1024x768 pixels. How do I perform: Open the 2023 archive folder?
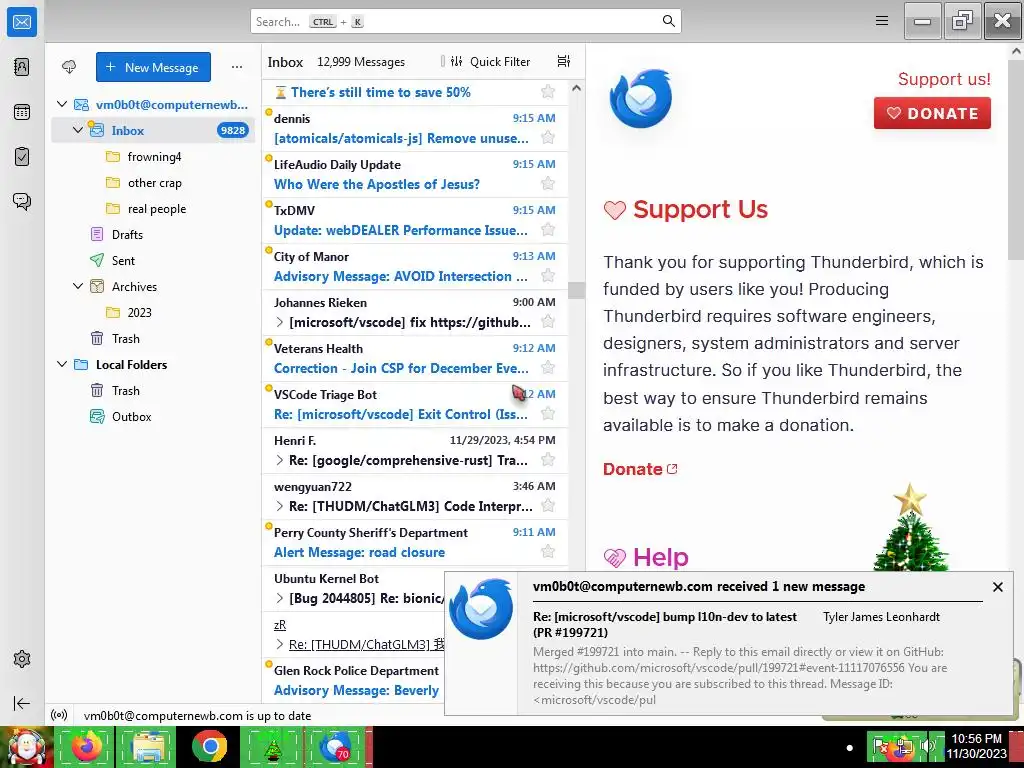pyautogui.click(x=153, y=312)
